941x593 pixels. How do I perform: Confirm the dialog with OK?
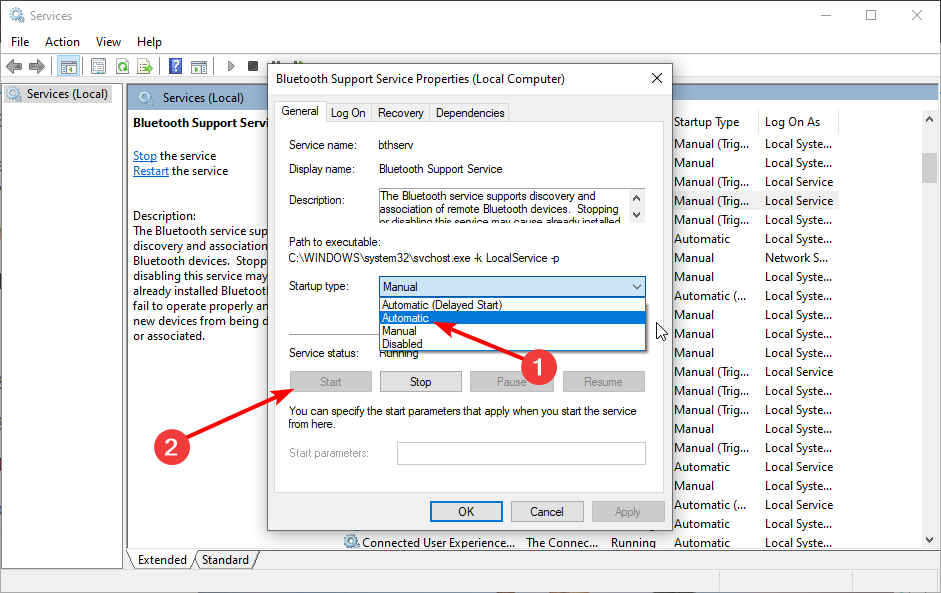click(x=466, y=511)
